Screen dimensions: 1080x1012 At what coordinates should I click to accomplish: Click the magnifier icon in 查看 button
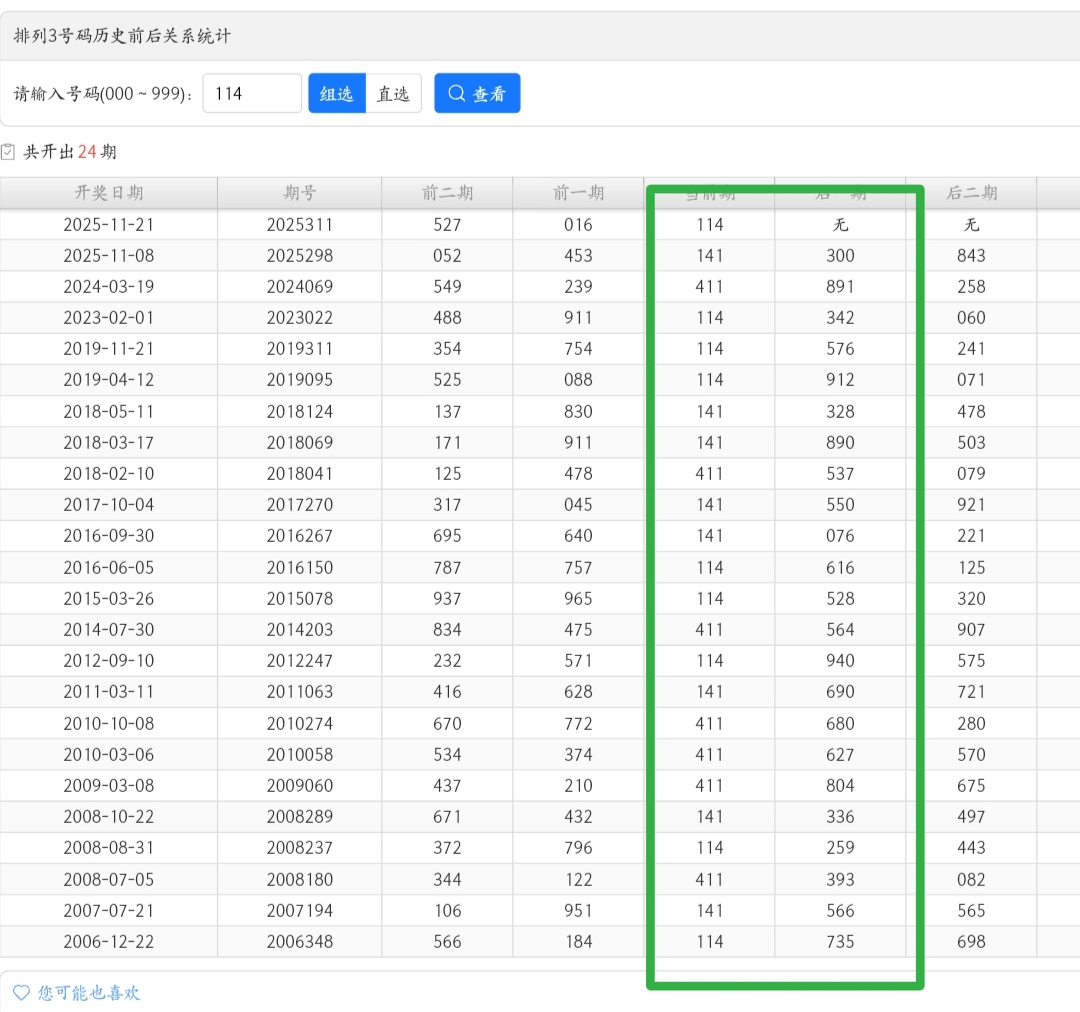(x=457, y=94)
